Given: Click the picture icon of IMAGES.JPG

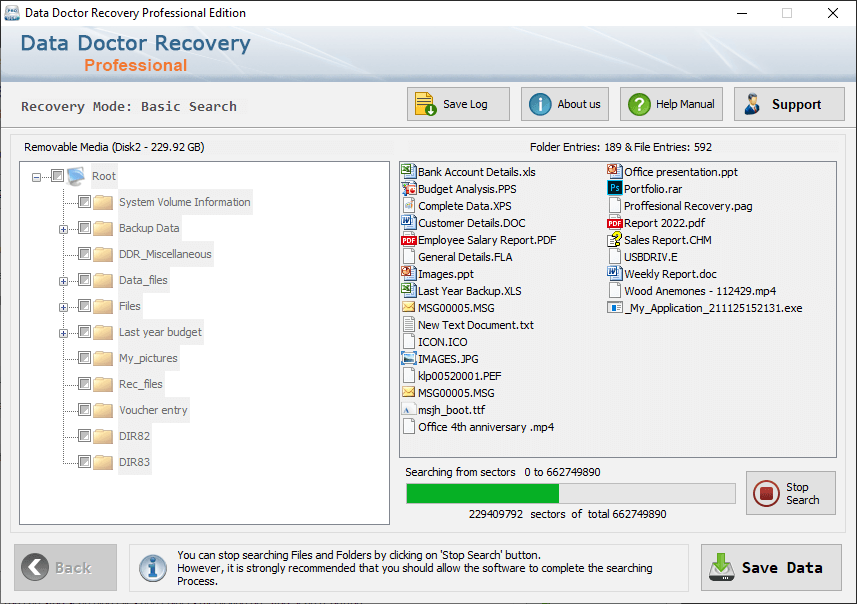Looking at the screenshot, I should coord(408,359).
